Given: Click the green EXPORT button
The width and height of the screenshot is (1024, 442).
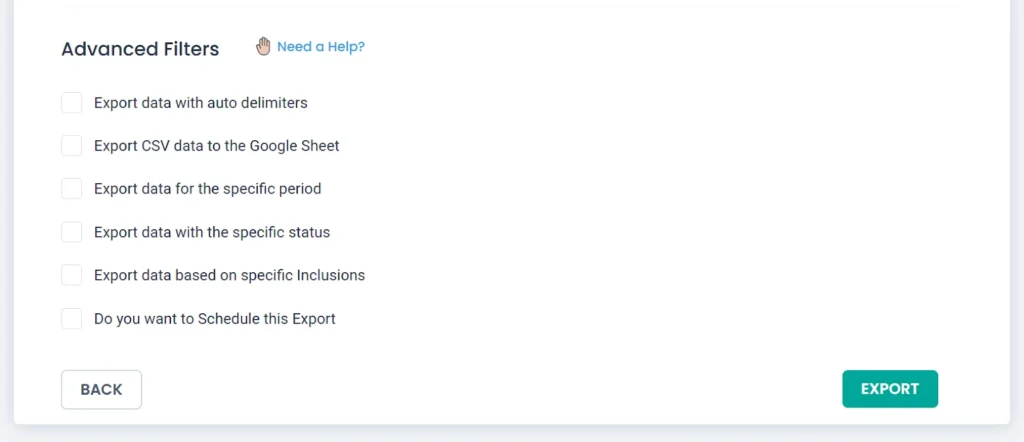Looking at the screenshot, I should [890, 389].
